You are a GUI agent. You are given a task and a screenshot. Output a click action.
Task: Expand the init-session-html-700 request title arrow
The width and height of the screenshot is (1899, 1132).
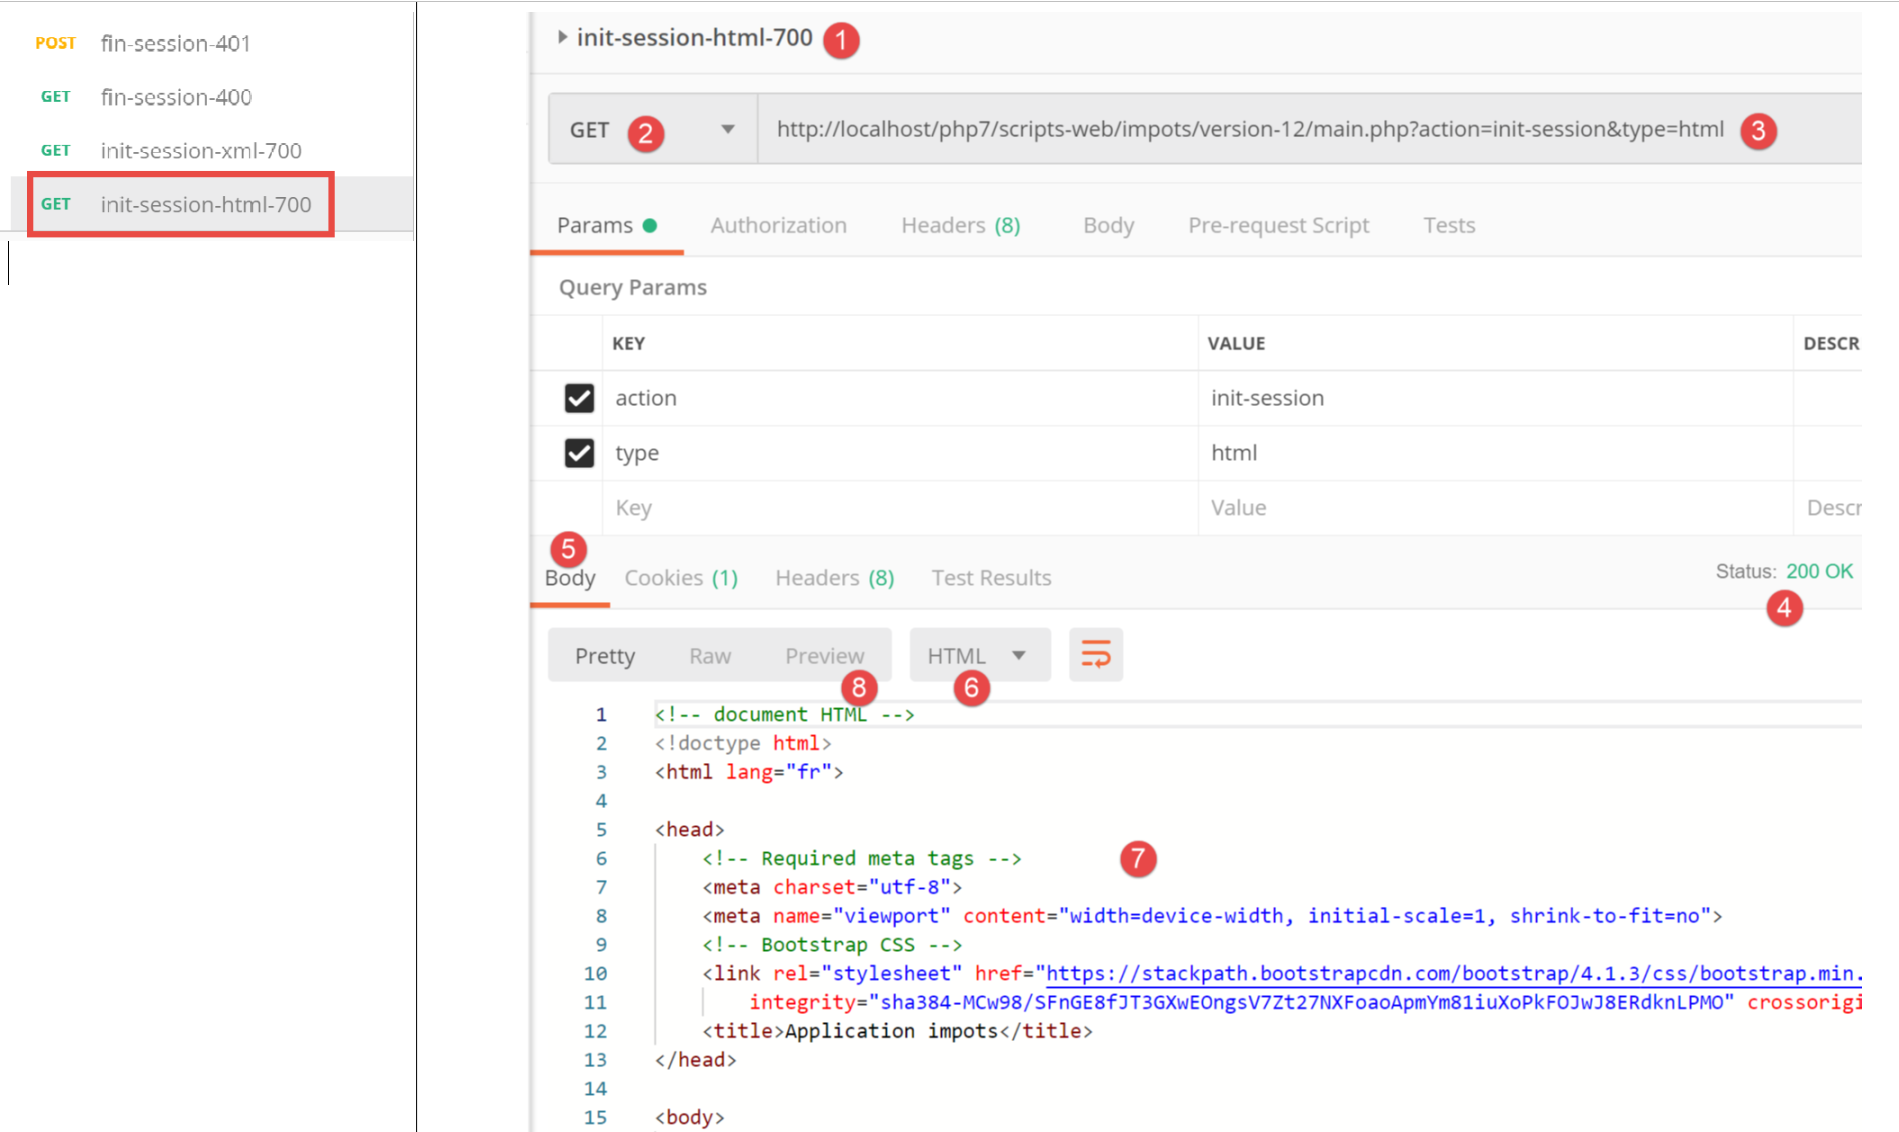pos(562,38)
